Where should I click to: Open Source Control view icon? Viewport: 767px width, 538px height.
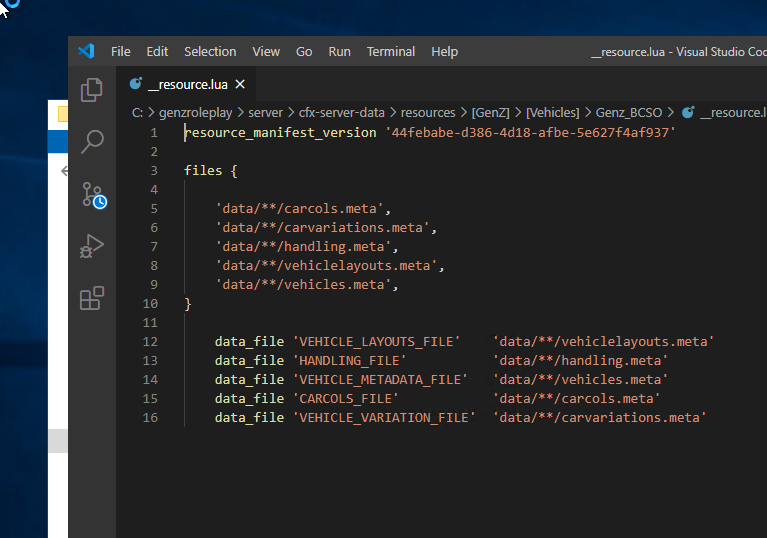coord(93,194)
